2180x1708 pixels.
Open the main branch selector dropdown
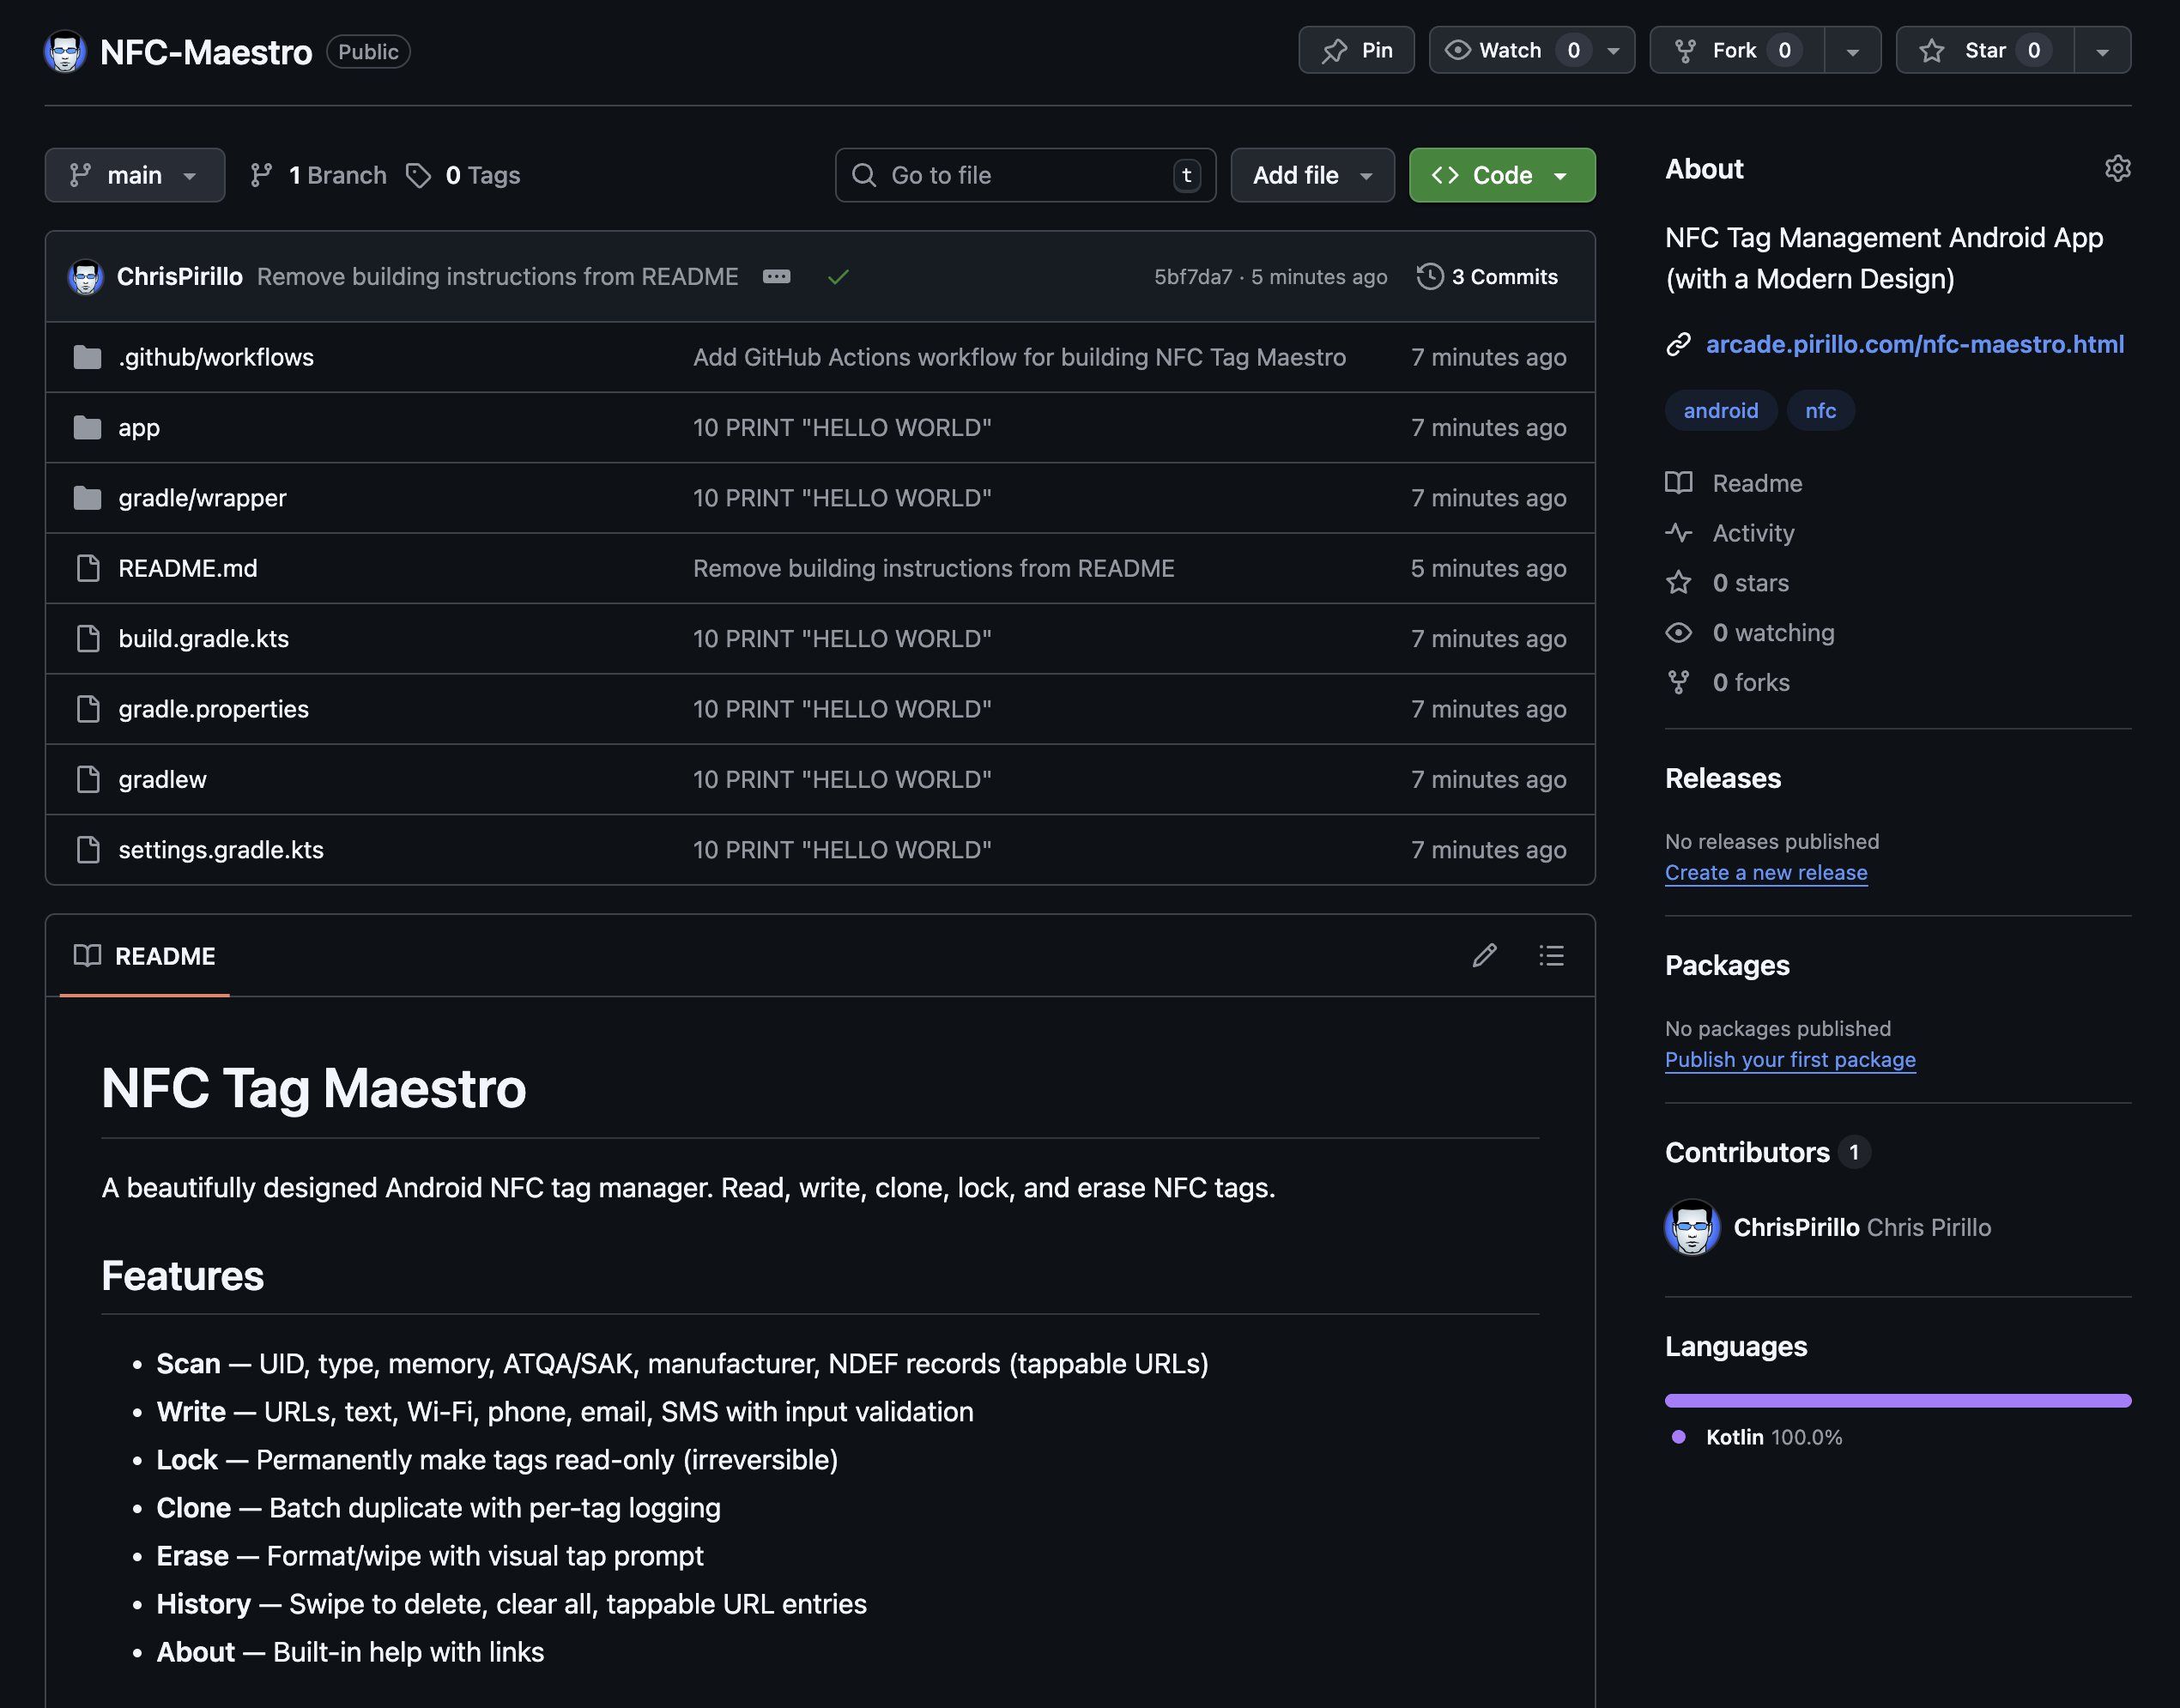click(x=135, y=175)
